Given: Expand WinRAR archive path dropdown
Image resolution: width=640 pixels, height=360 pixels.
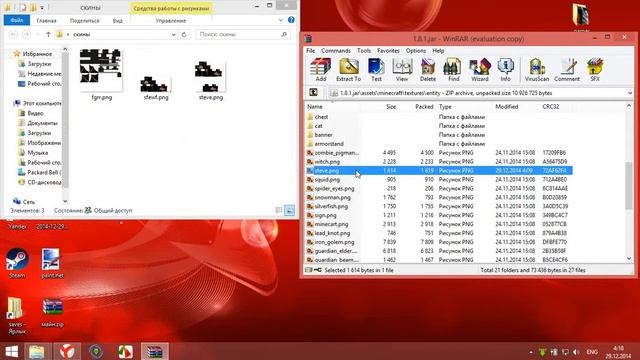Looking at the screenshot, I should pos(630,93).
